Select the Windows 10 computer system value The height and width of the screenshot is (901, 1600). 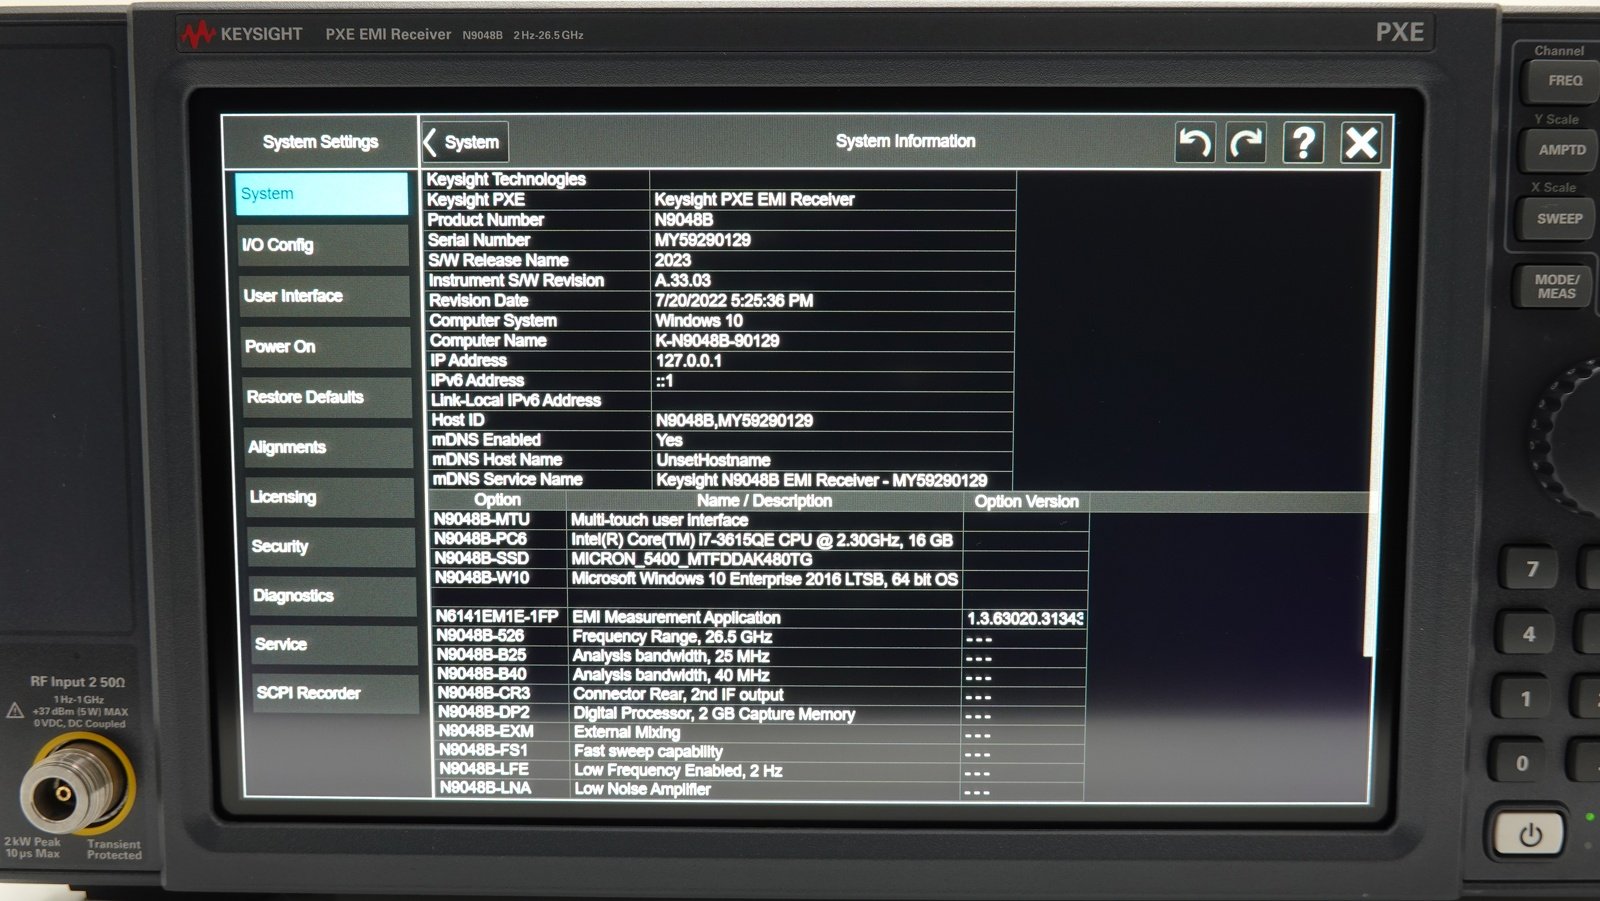[699, 320]
